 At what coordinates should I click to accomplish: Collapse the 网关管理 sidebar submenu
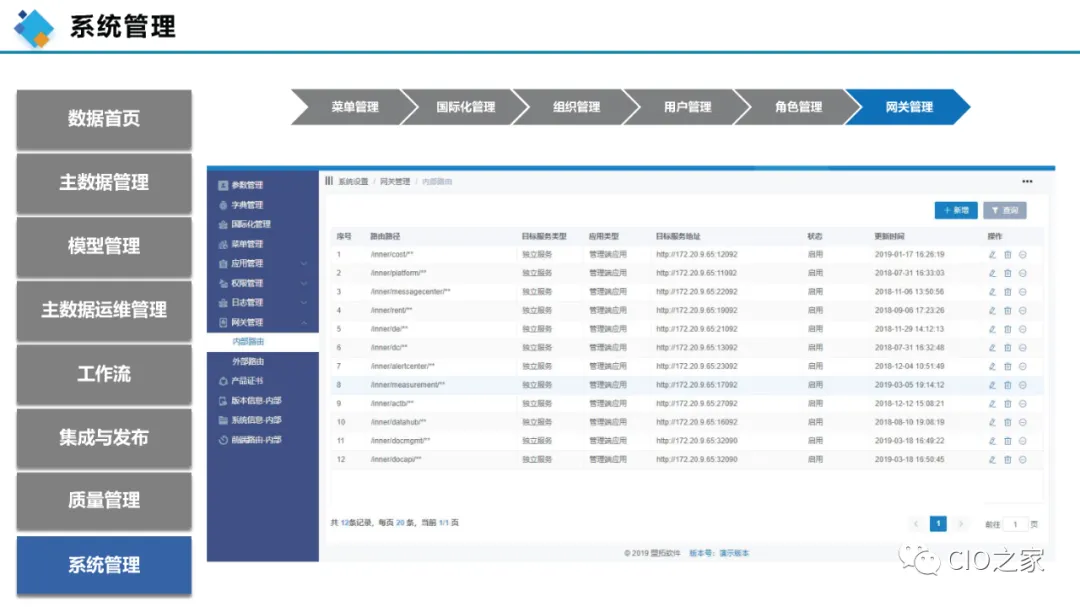(x=304, y=322)
